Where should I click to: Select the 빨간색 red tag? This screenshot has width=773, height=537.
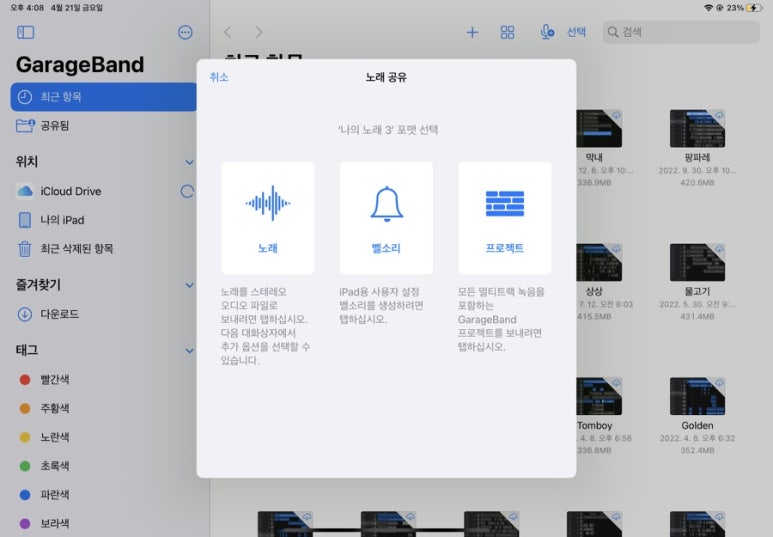click(x=104, y=379)
